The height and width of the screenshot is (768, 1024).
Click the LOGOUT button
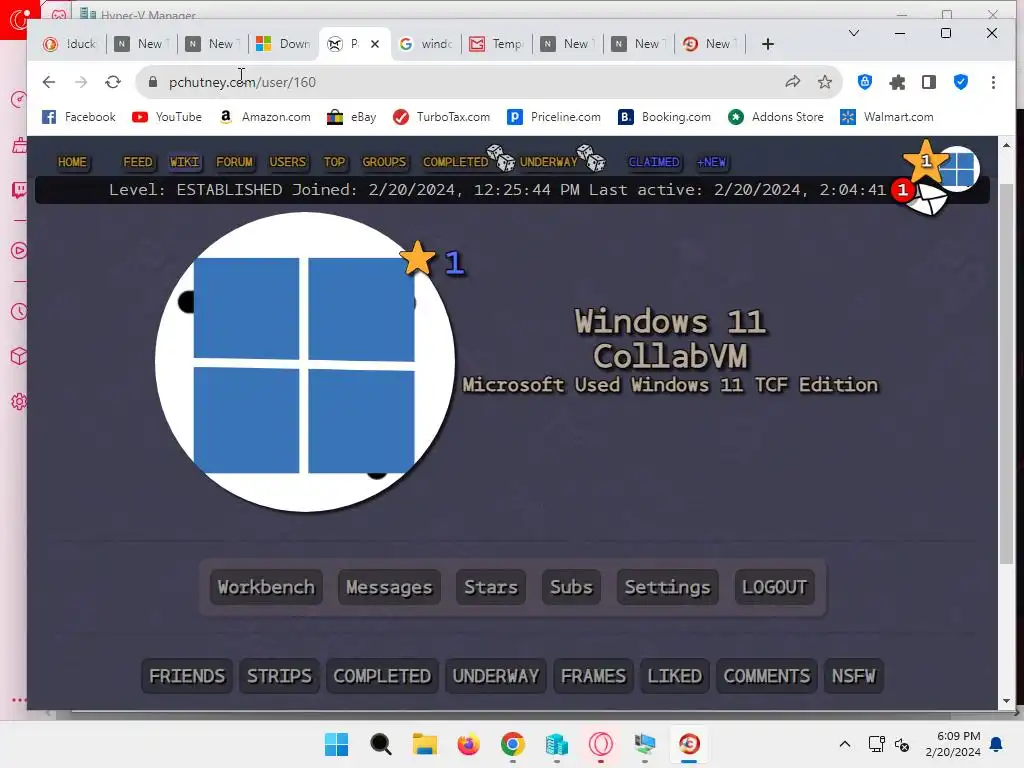point(775,587)
